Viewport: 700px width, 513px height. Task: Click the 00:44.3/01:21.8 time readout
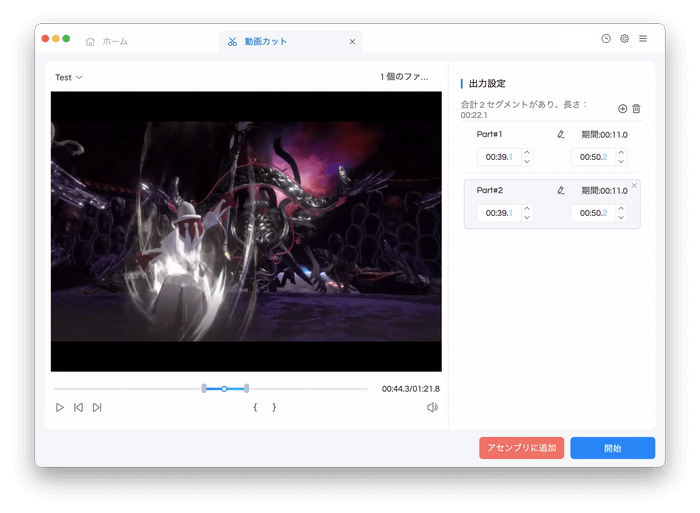coord(411,389)
